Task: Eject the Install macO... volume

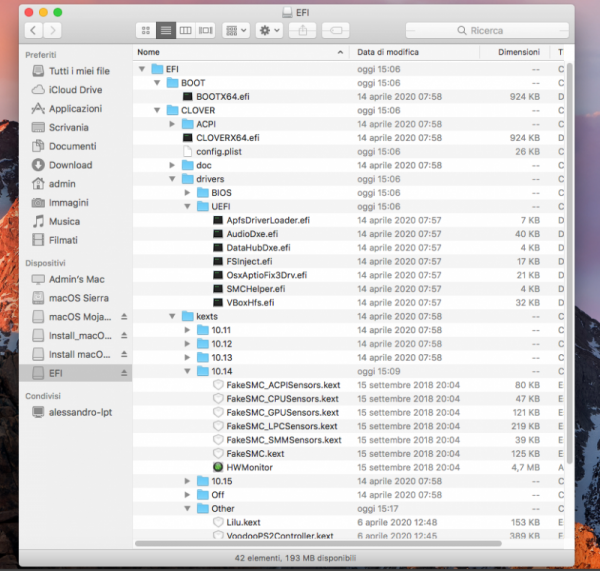Action: 124,354
